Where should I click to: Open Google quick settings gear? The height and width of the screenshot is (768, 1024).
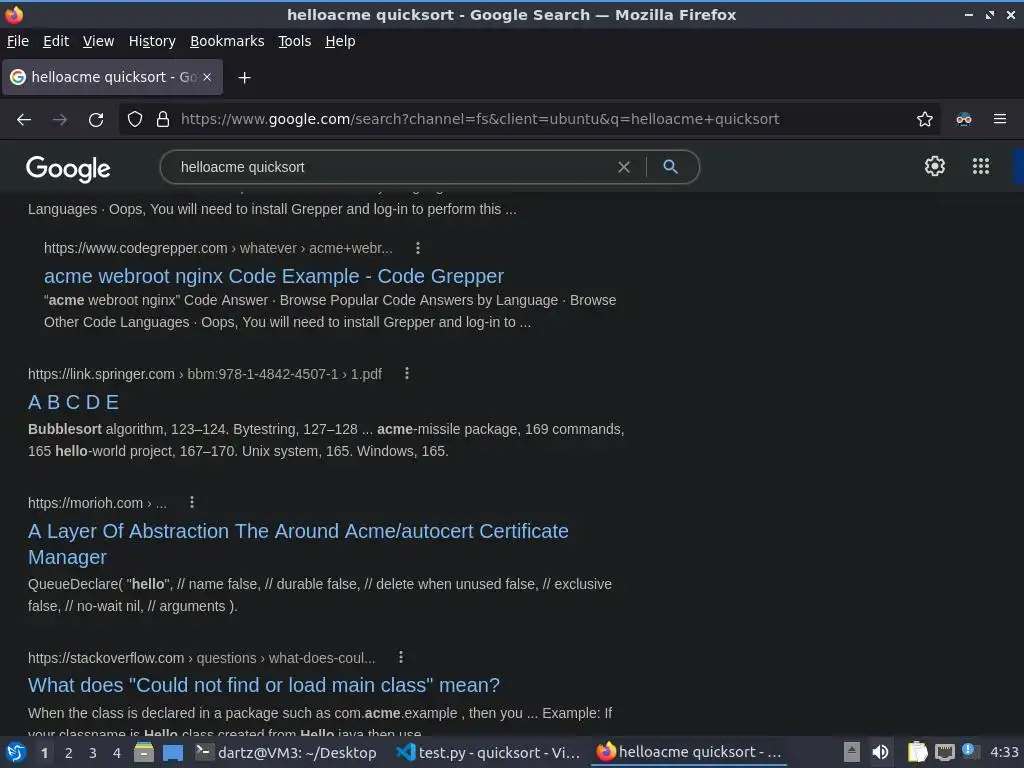pyautogui.click(x=935, y=166)
